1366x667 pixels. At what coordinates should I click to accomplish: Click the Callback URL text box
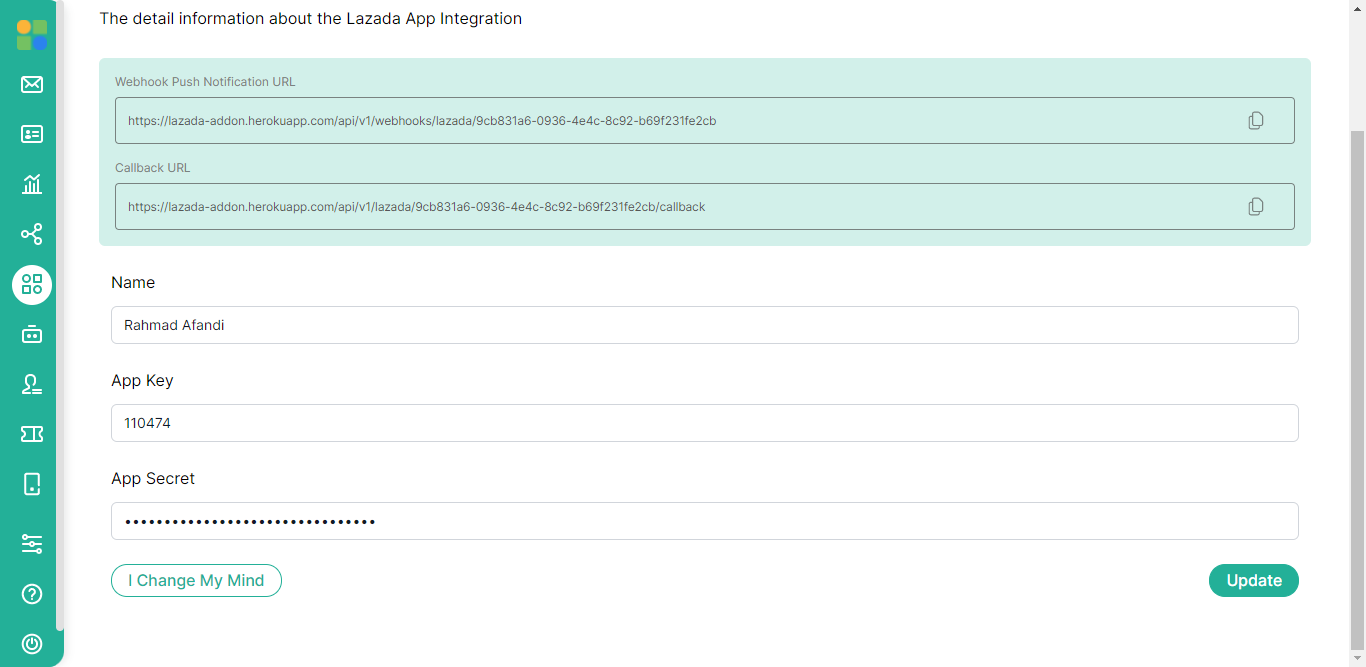pyautogui.click(x=705, y=207)
